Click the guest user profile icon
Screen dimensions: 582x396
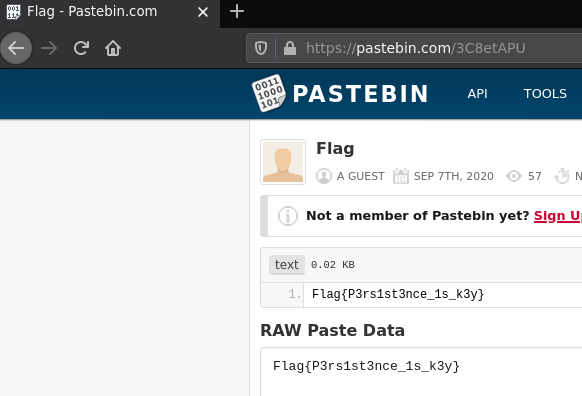pyautogui.click(x=324, y=176)
